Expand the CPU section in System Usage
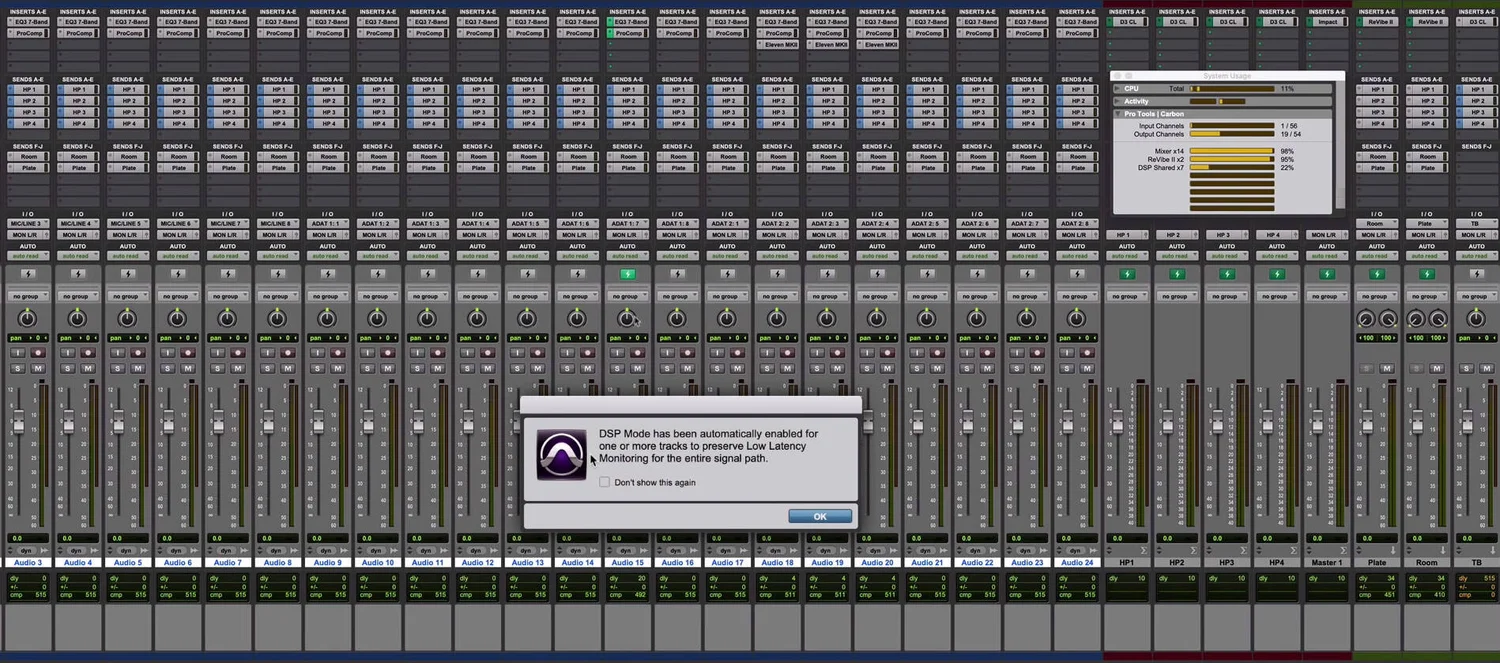 point(1119,88)
